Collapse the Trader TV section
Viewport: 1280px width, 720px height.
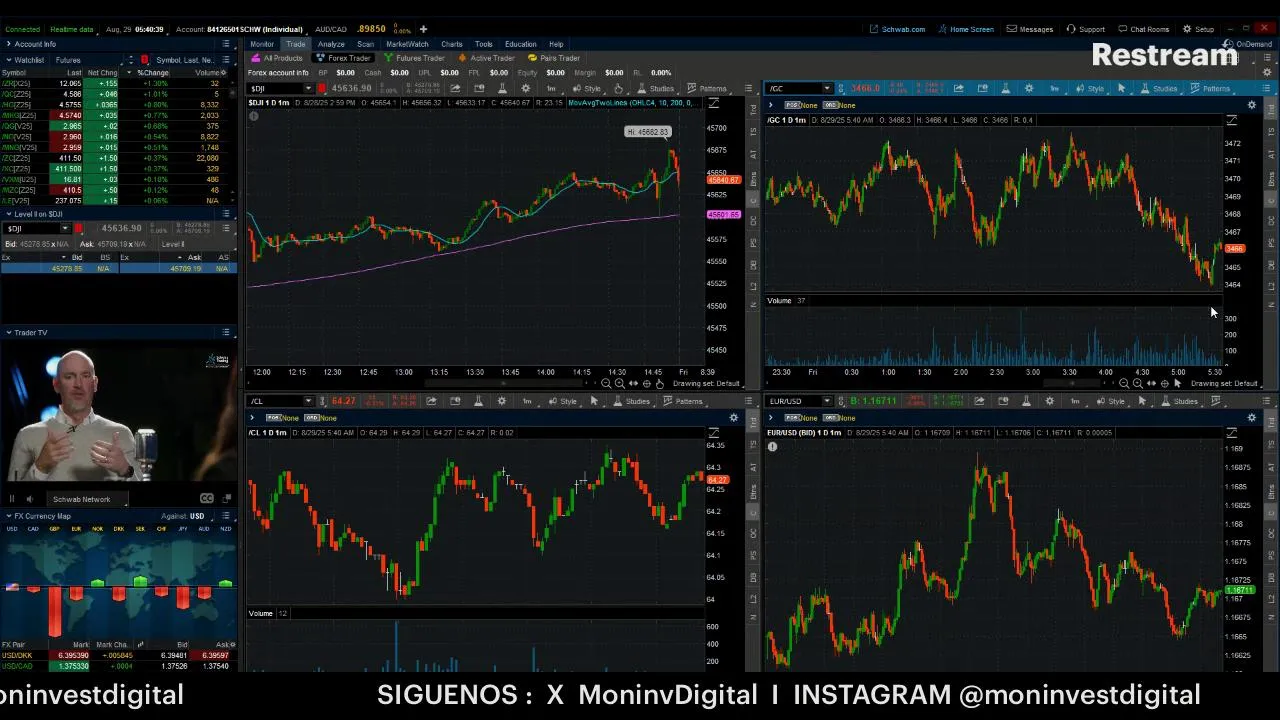(8, 332)
